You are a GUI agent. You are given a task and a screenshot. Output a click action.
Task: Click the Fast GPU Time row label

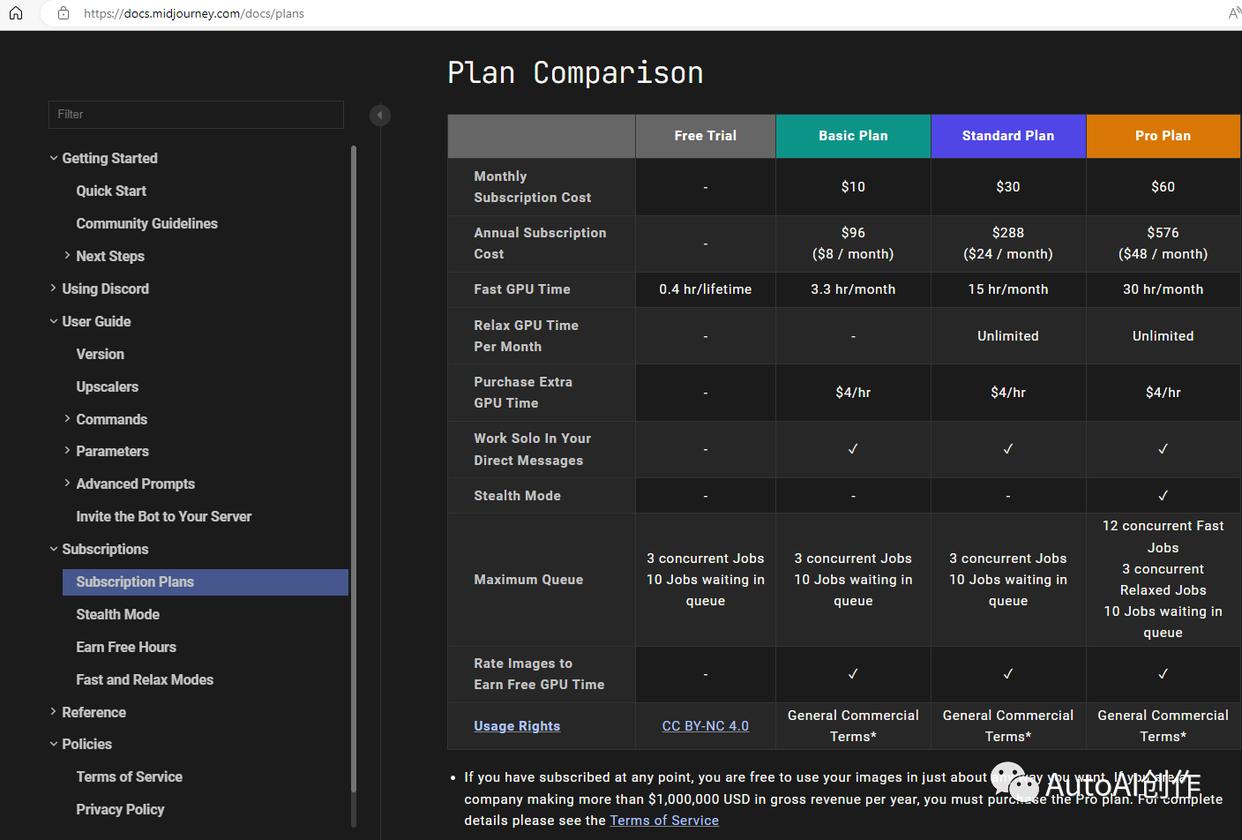(522, 289)
